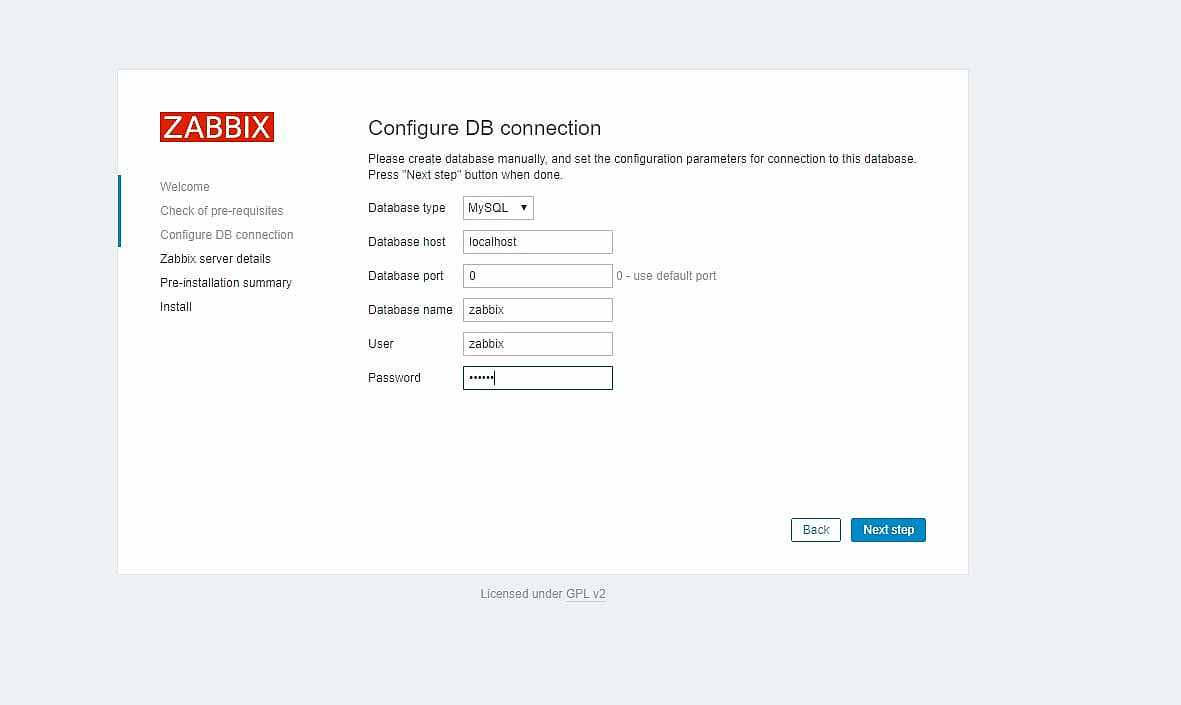
Task: Focus the Database host field
Action: pyautogui.click(x=537, y=242)
